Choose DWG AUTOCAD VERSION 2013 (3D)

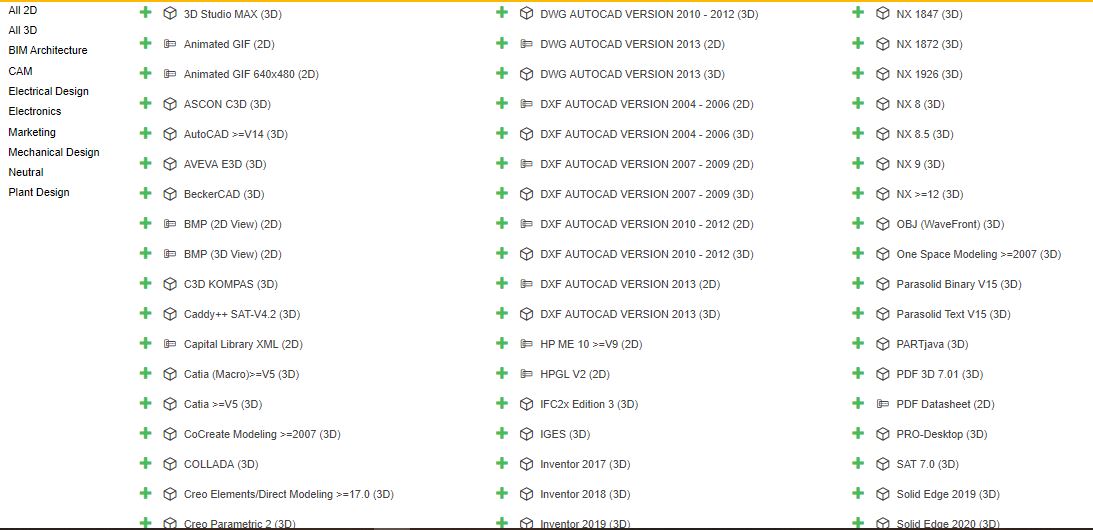tap(632, 74)
